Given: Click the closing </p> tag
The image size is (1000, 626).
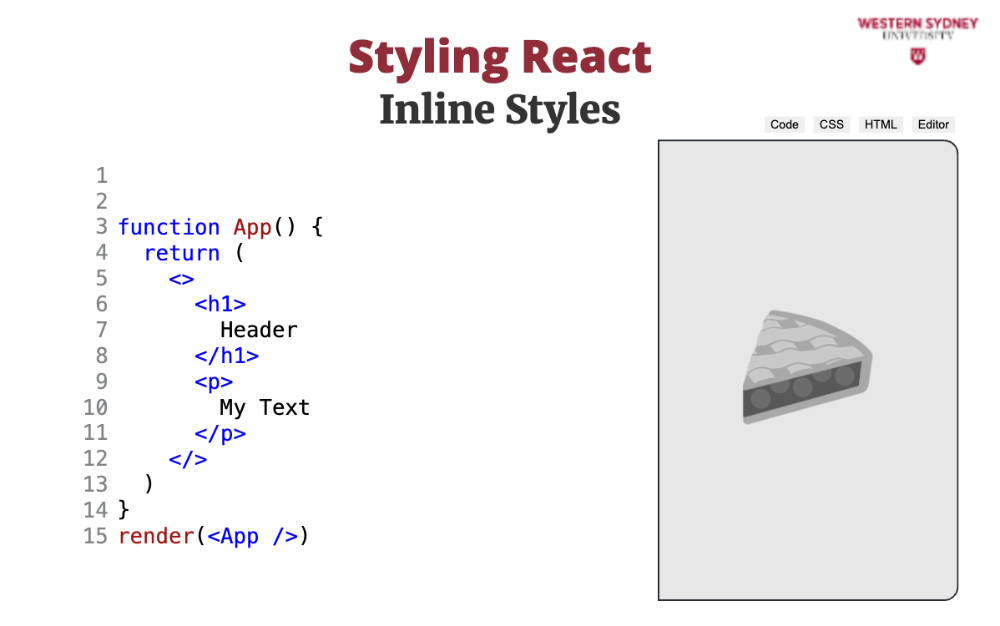Looking at the screenshot, I should pos(220,433).
